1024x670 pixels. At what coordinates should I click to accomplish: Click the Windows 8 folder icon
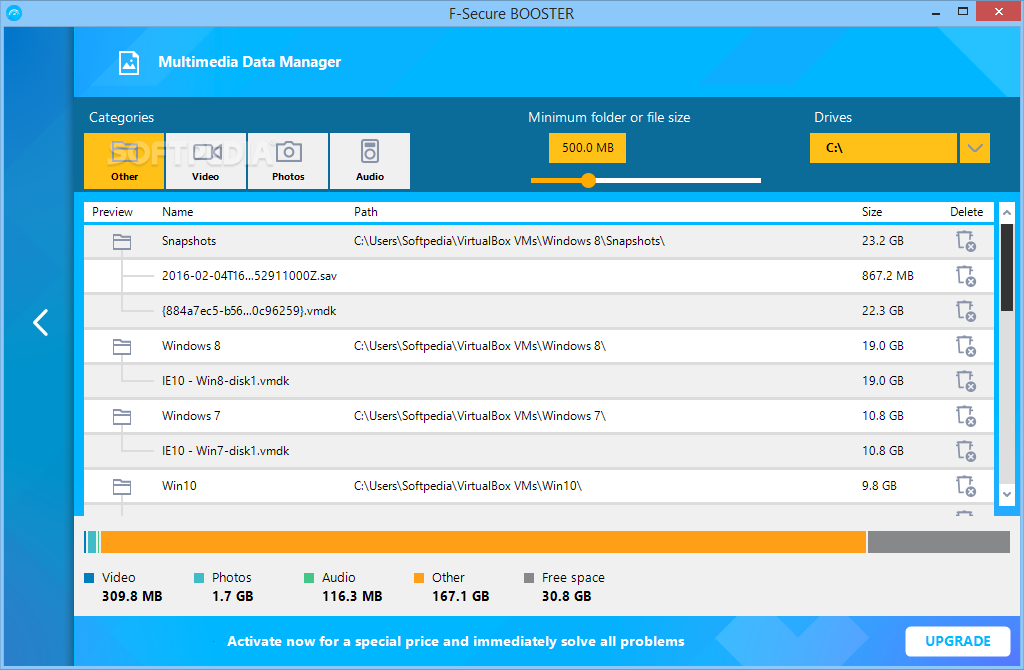pos(122,347)
